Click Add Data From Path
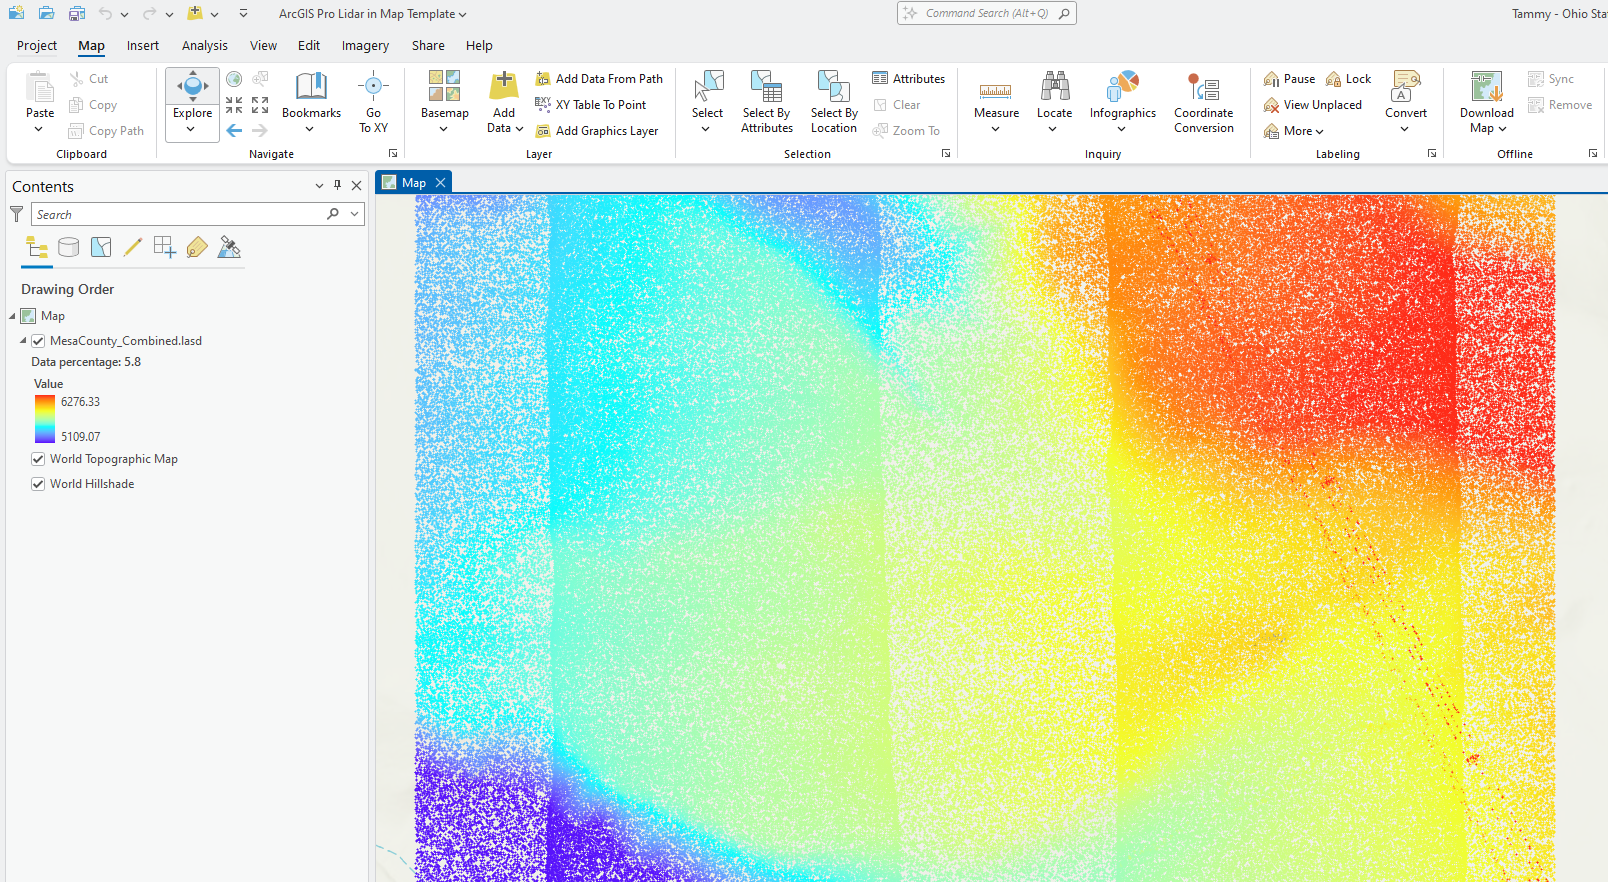Image resolution: width=1608 pixels, height=882 pixels. pos(599,79)
